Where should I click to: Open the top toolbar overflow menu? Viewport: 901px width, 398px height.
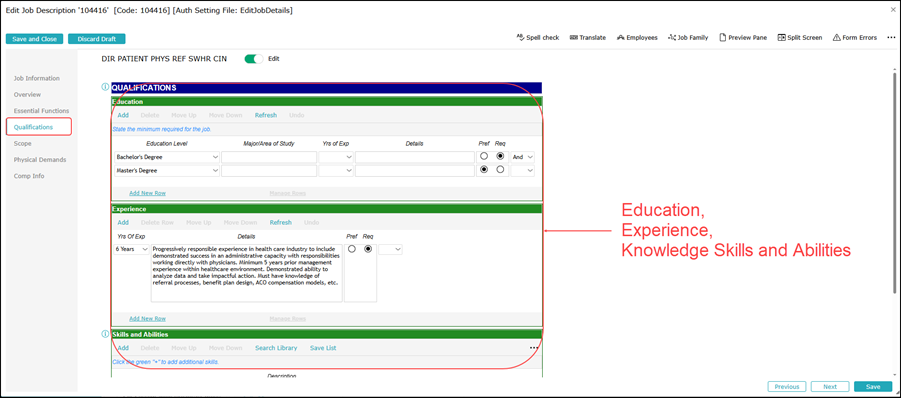click(x=891, y=37)
